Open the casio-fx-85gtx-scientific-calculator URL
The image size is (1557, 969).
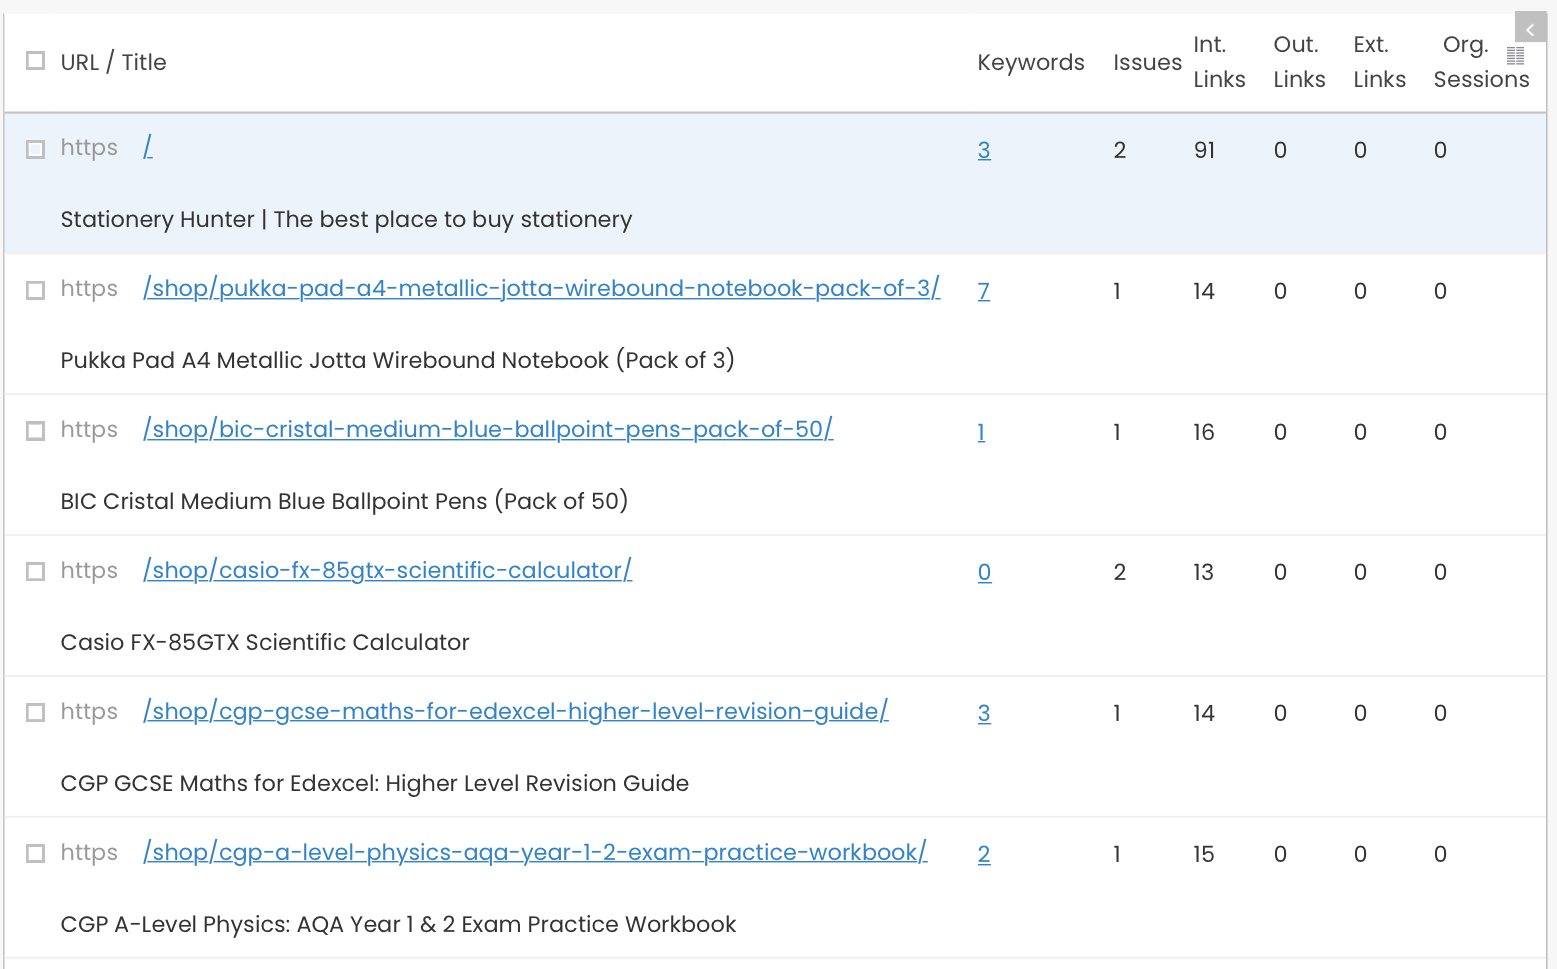pos(387,570)
